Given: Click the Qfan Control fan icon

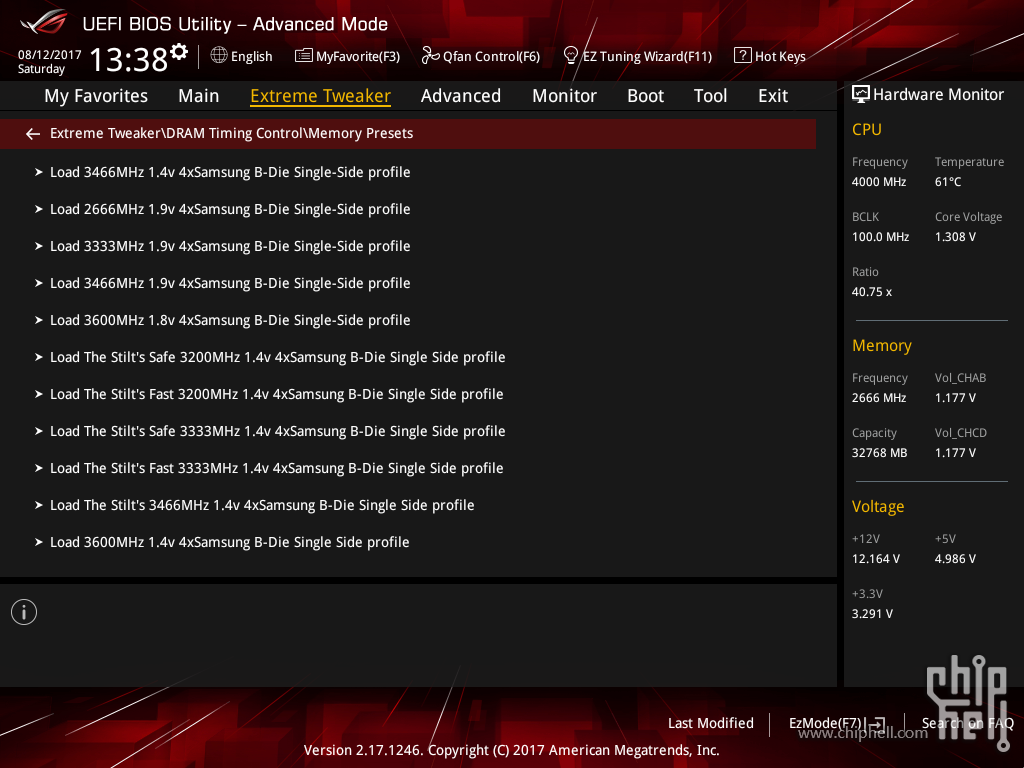Looking at the screenshot, I should [430, 56].
